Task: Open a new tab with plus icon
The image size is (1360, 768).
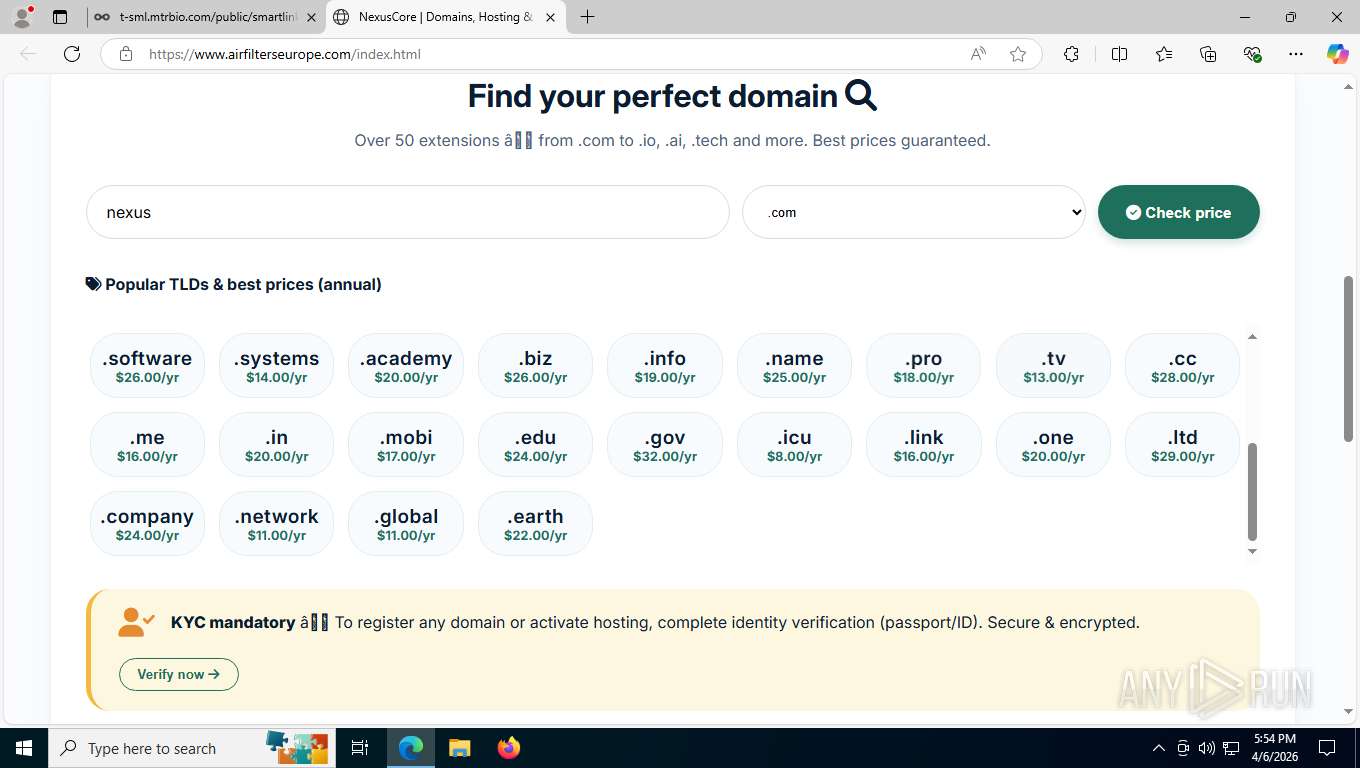Action: [588, 17]
